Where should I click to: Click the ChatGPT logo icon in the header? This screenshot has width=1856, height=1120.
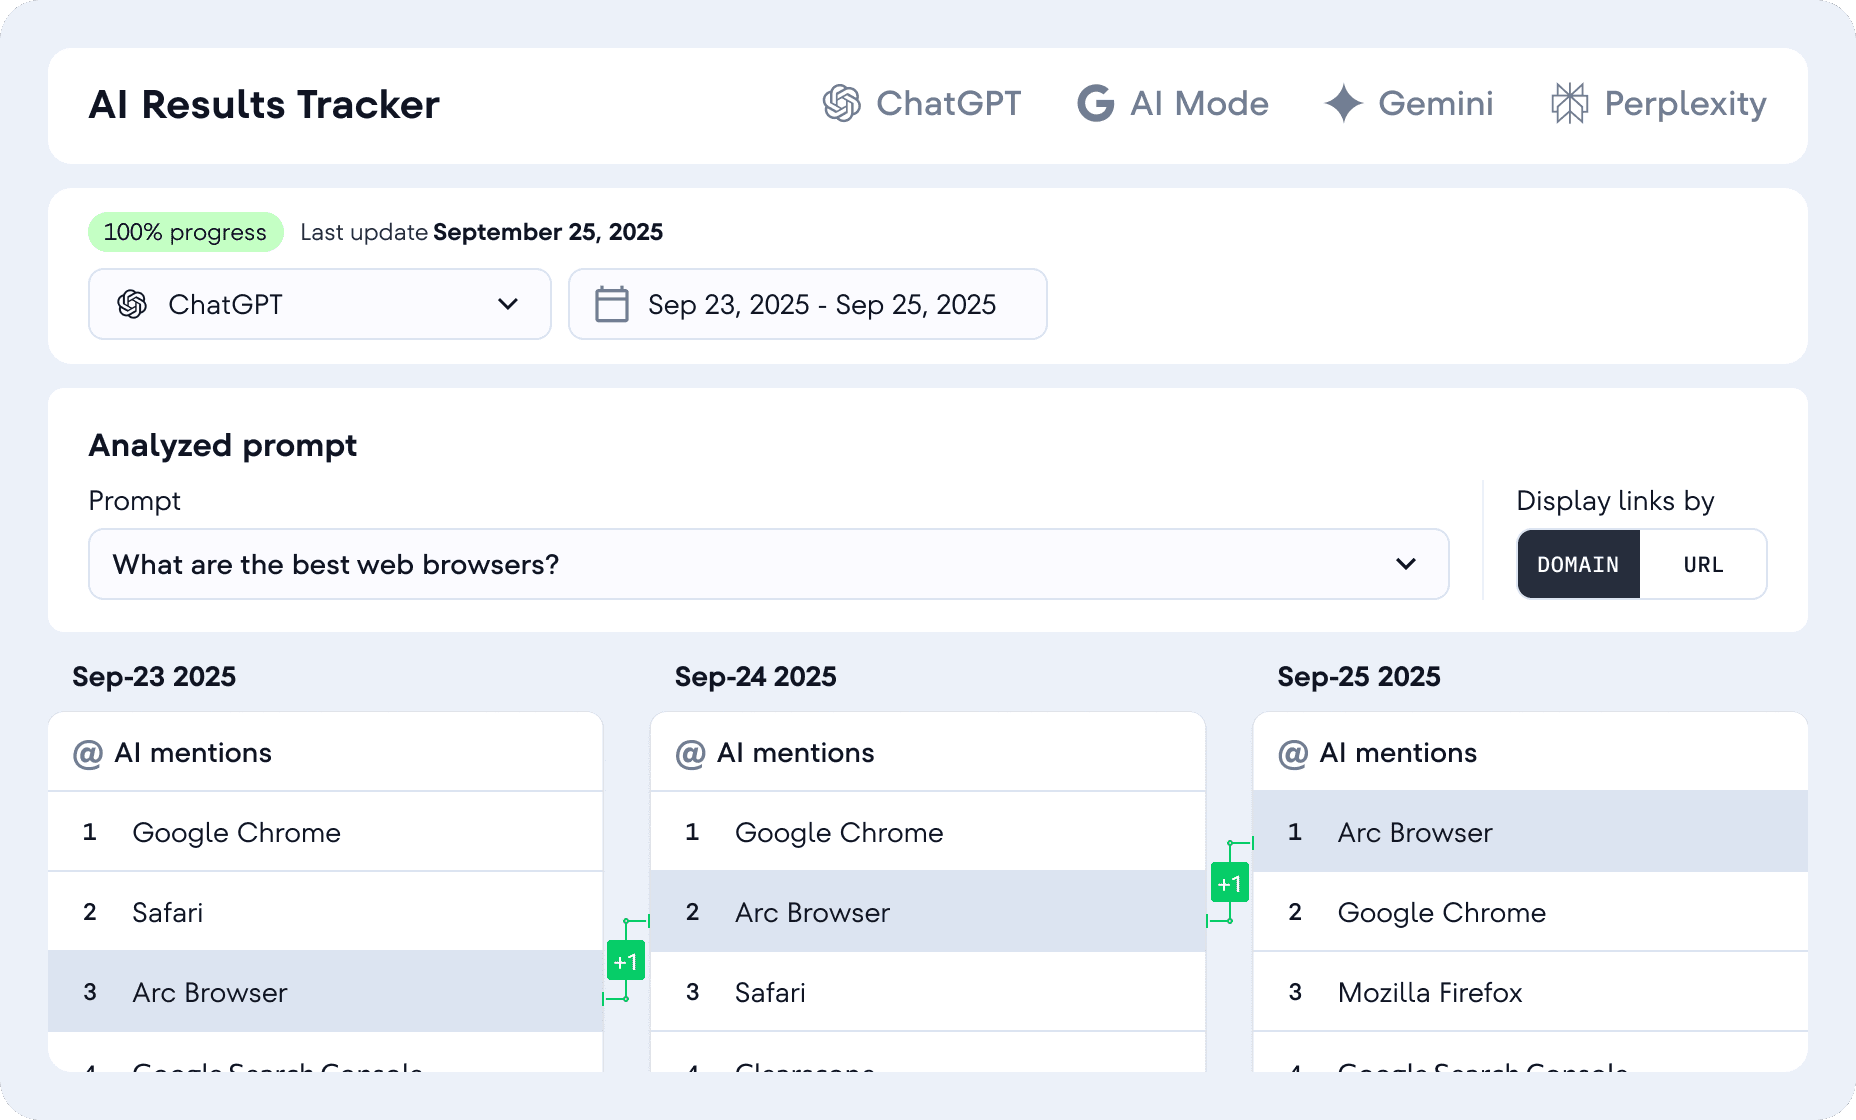point(841,103)
